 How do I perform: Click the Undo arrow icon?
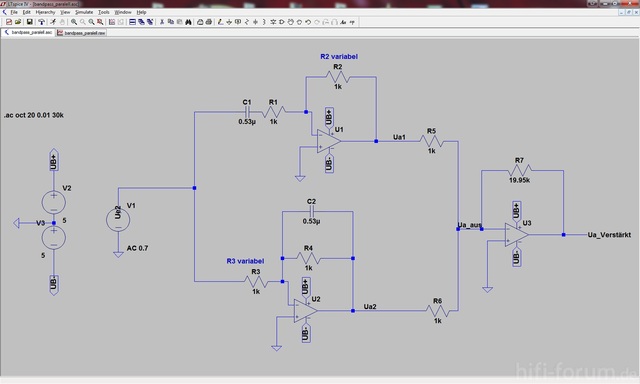[308, 22]
